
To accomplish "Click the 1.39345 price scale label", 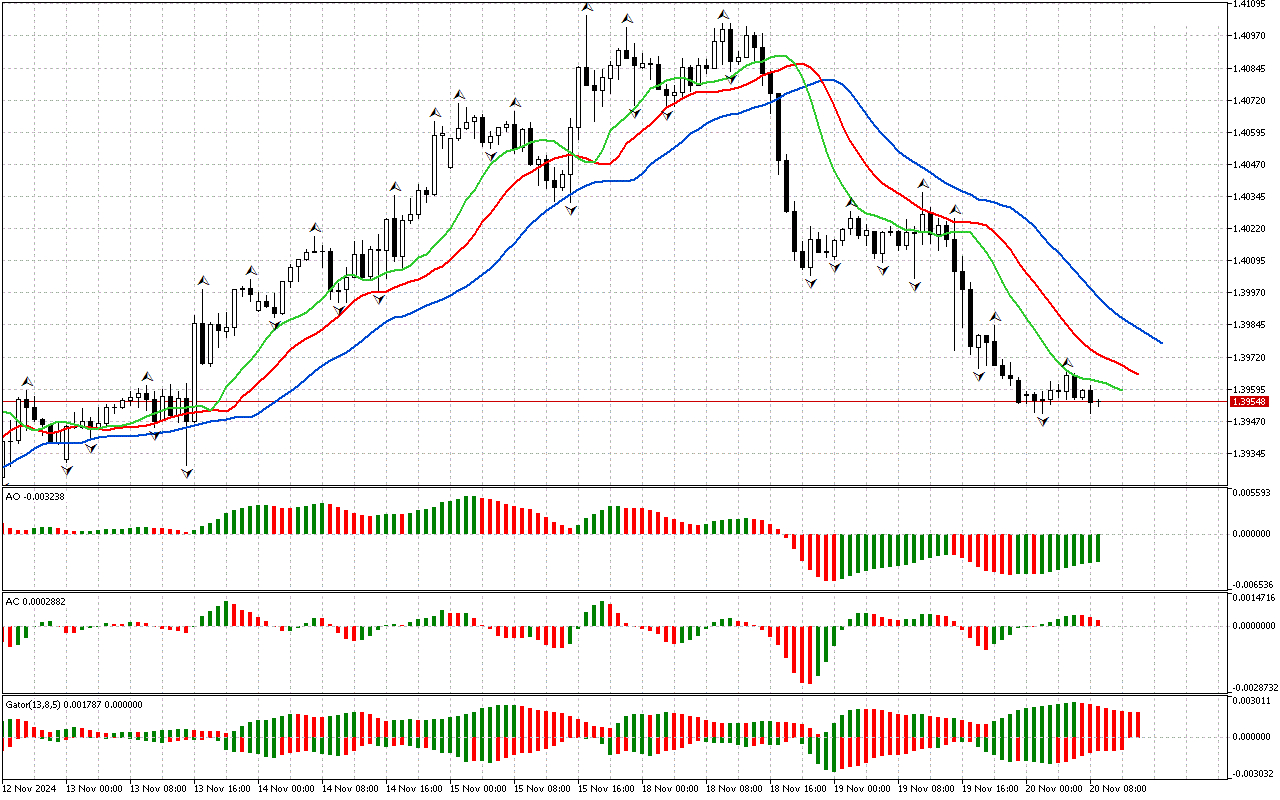I will click(x=1251, y=453).
